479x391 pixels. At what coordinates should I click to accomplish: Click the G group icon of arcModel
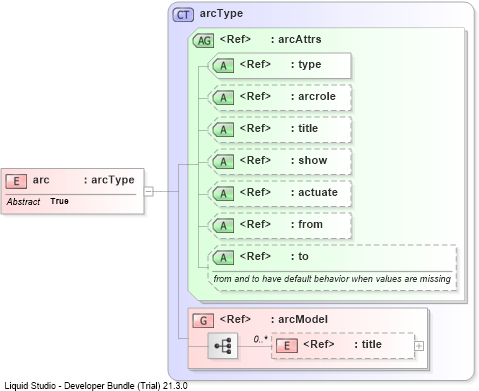[x=203, y=321]
